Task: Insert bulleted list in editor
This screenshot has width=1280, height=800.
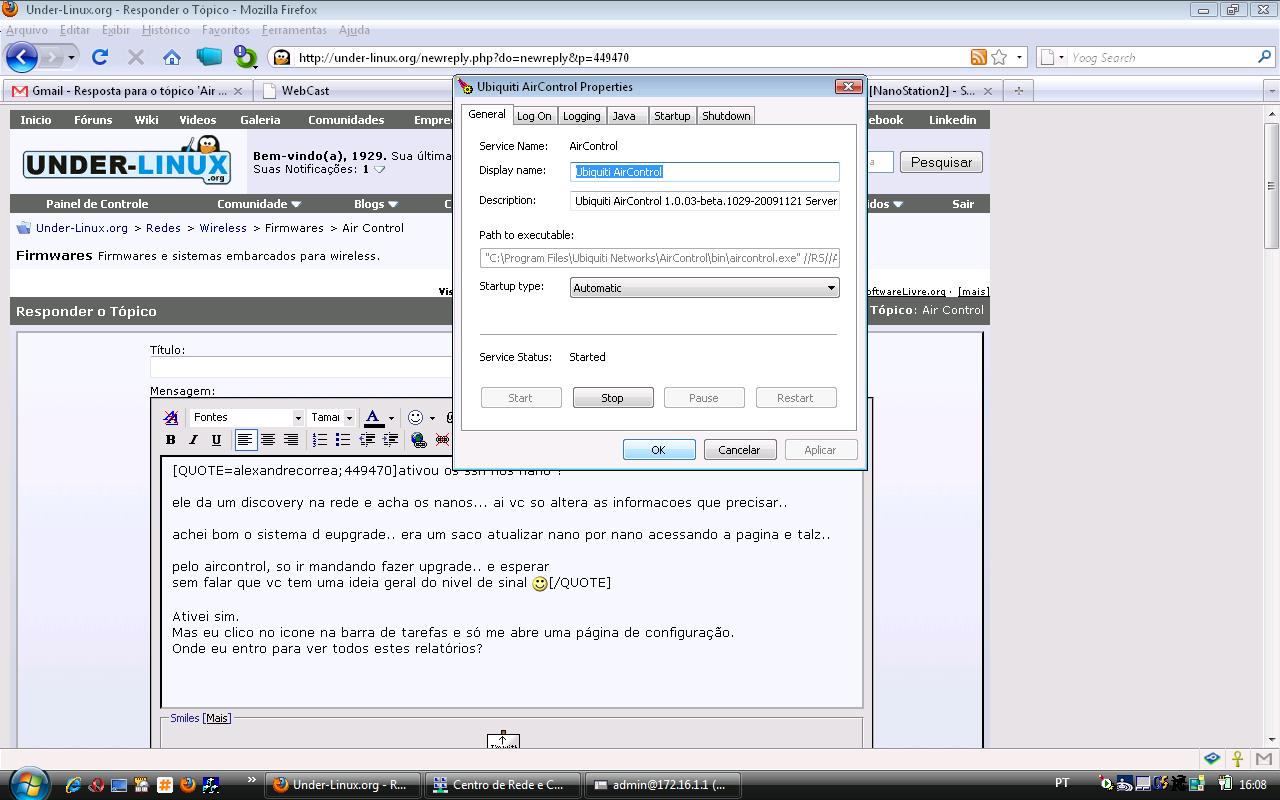Action: (x=343, y=439)
